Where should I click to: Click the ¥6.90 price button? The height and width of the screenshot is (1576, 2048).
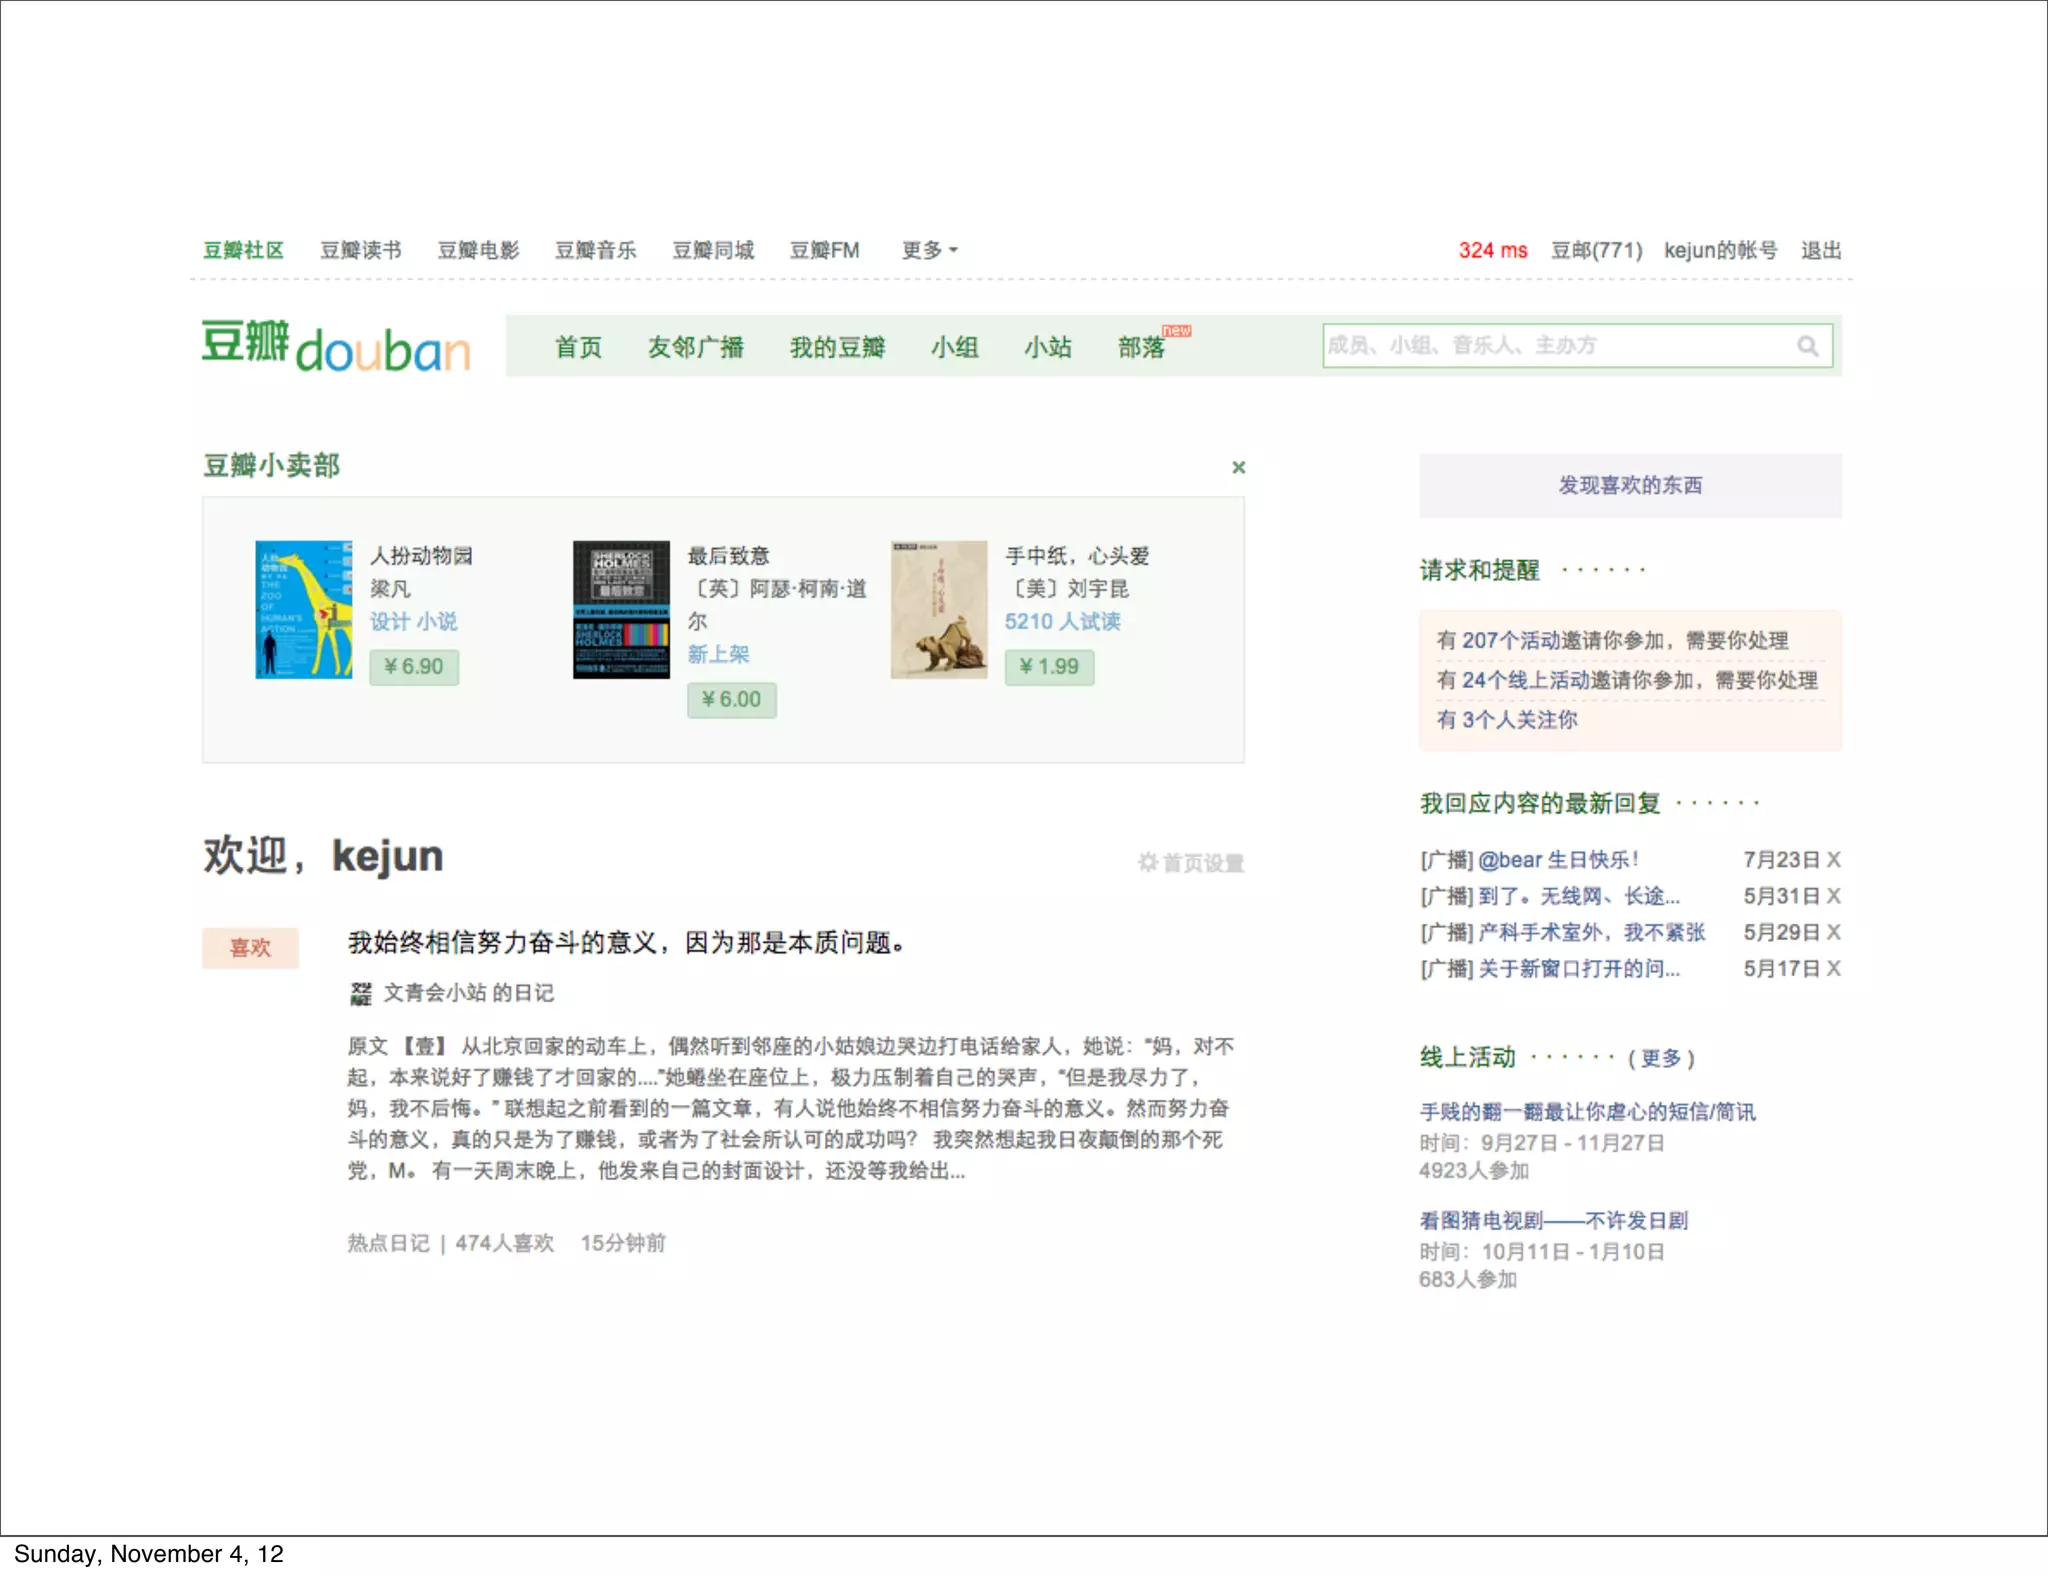coord(414,667)
